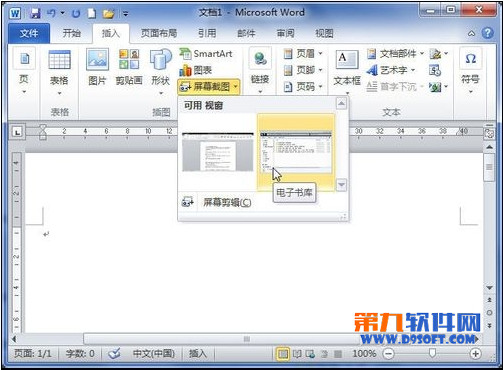Click gallery scroll up arrow in screenshot panel
Image resolution: width=503 pixels, height=370 pixels.
(341, 104)
